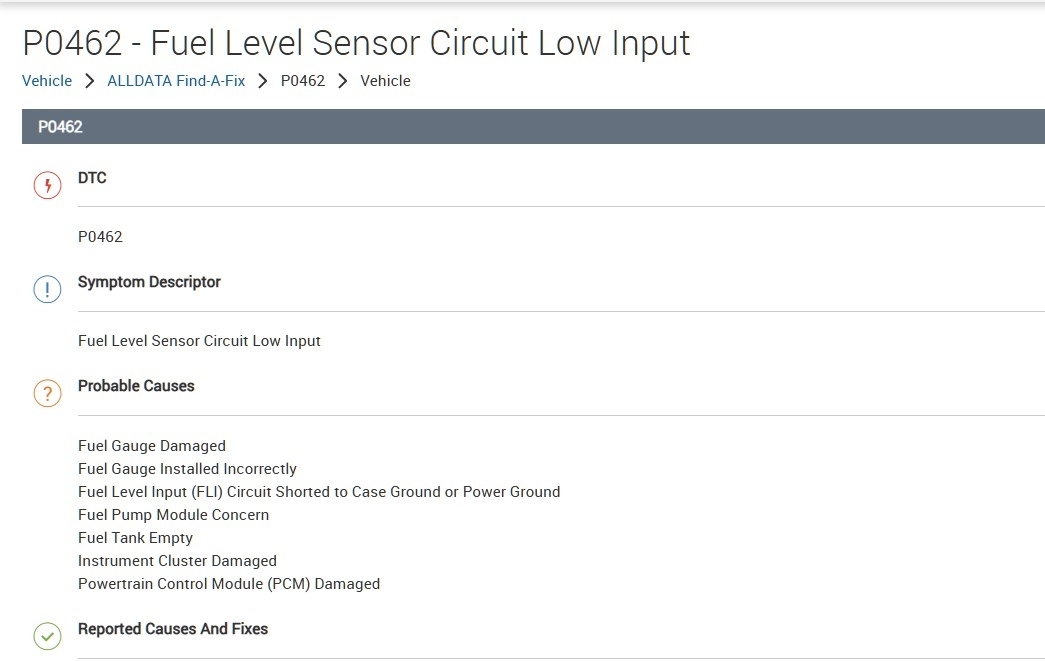Open the Reported Causes And Fixes section
1045x661 pixels.
point(173,629)
